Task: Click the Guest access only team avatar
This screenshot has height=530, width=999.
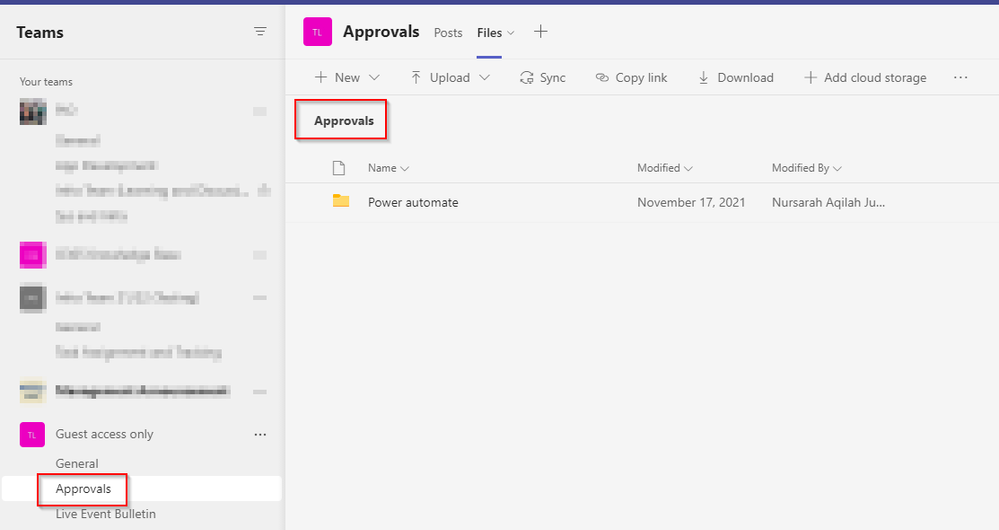Action: (x=32, y=434)
